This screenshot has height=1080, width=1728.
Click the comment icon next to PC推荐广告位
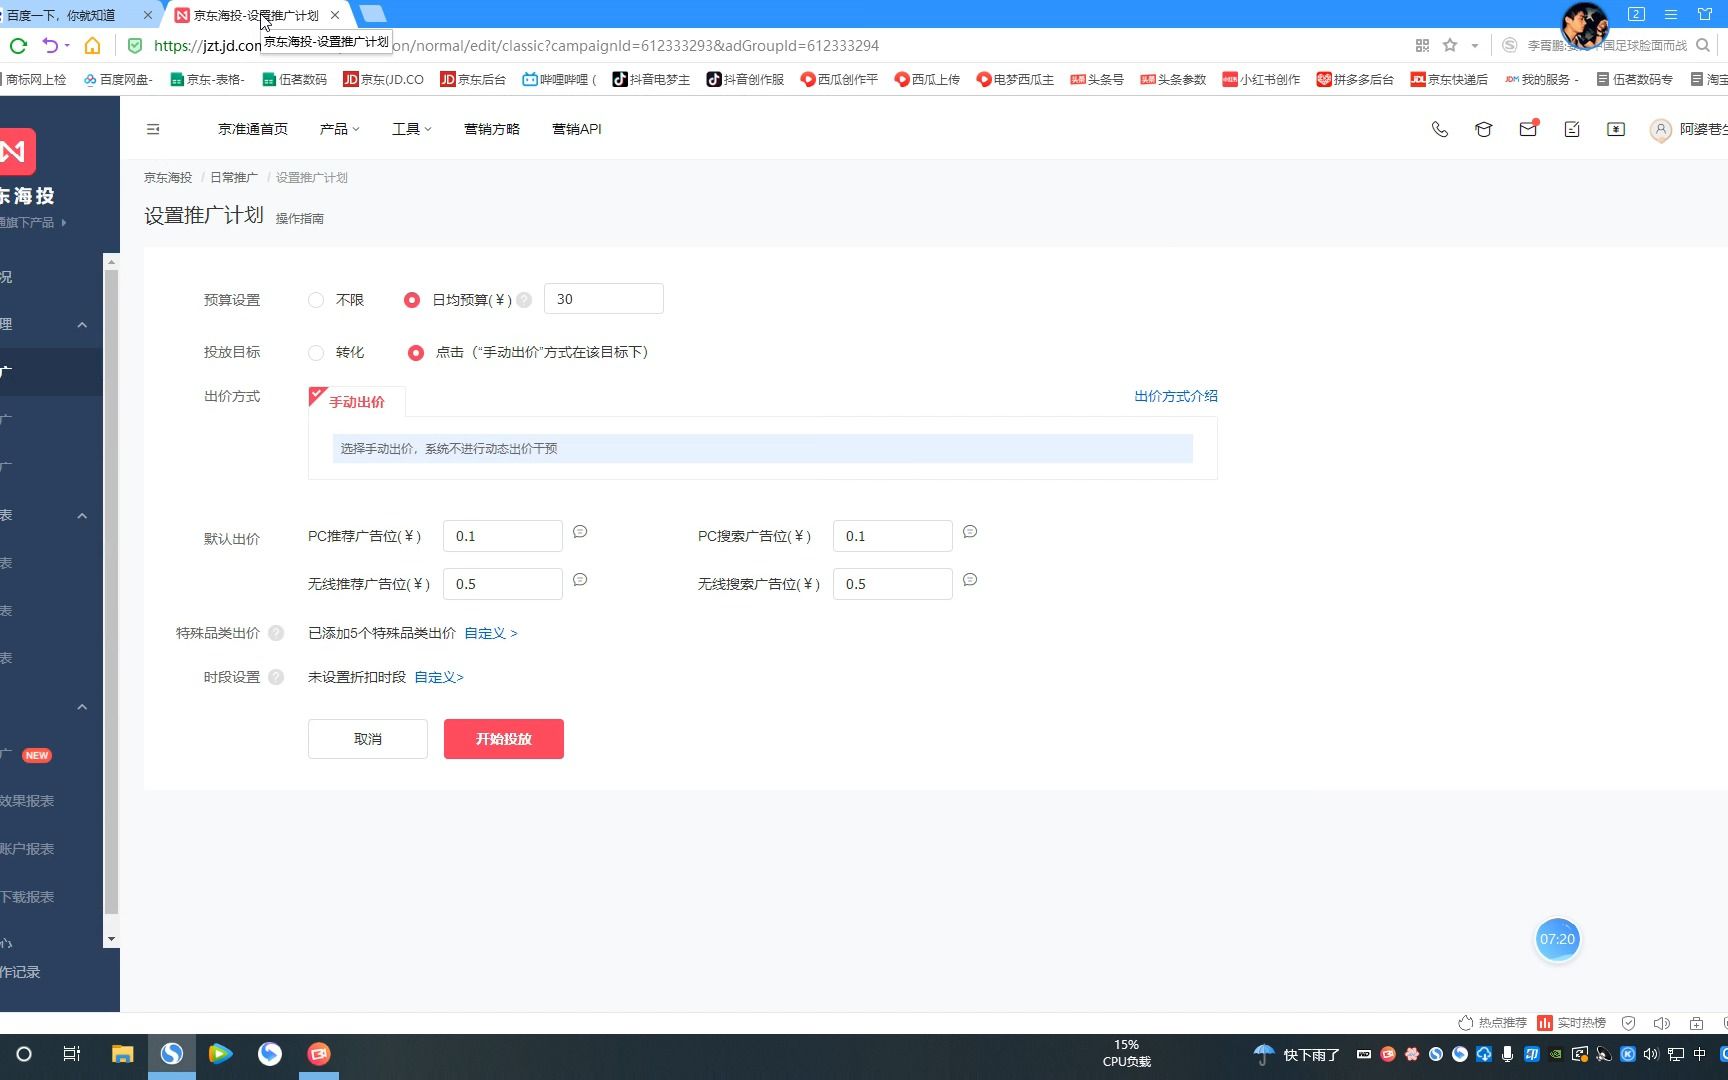[x=580, y=532]
